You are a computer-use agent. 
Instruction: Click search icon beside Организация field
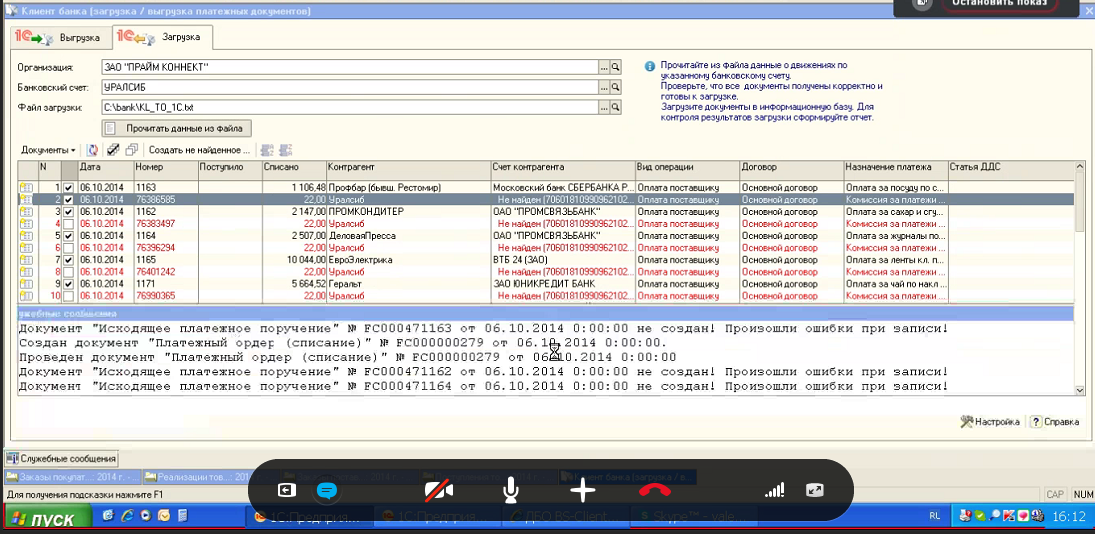coord(616,67)
